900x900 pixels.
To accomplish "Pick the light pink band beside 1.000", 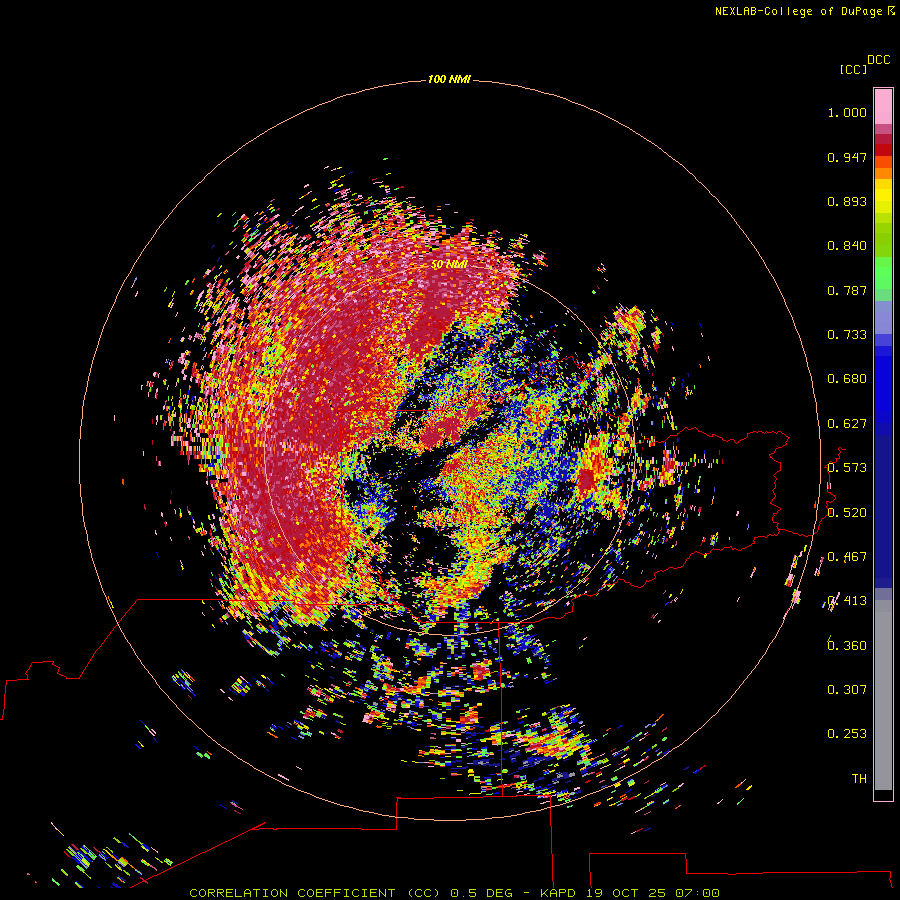I will pyautogui.click(x=883, y=107).
